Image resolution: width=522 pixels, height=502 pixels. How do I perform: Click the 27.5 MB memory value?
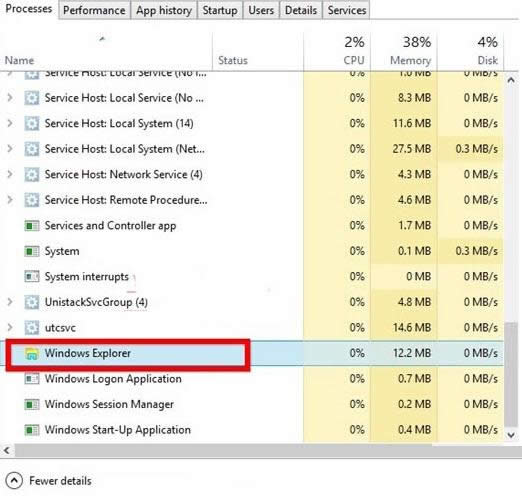tap(412, 149)
